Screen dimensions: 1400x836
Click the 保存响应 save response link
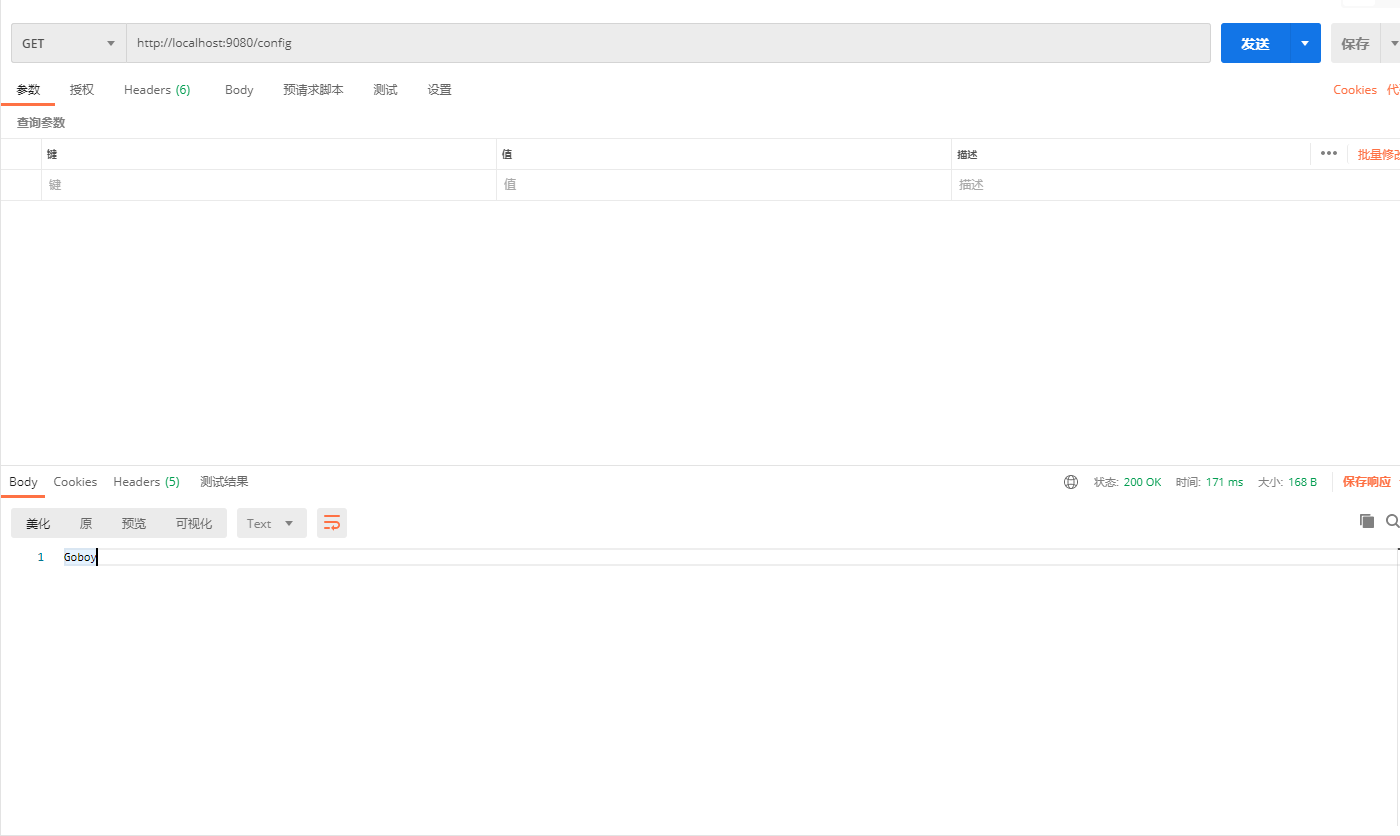(x=1366, y=482)
